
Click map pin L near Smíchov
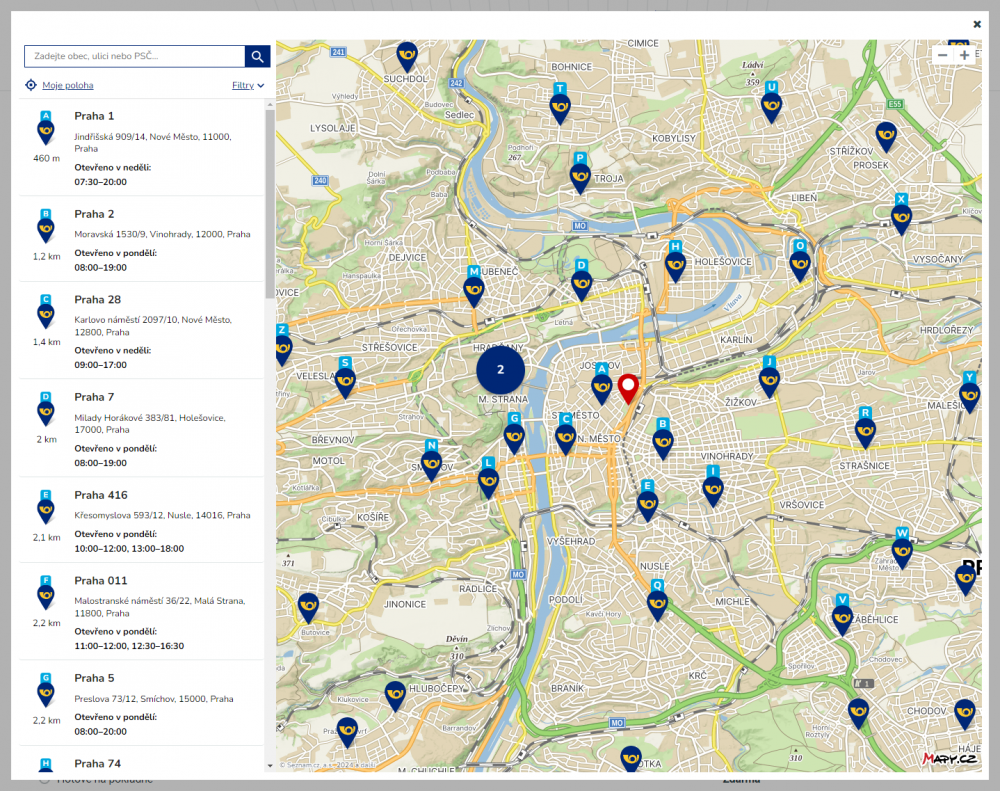click(x=488, y=478)
